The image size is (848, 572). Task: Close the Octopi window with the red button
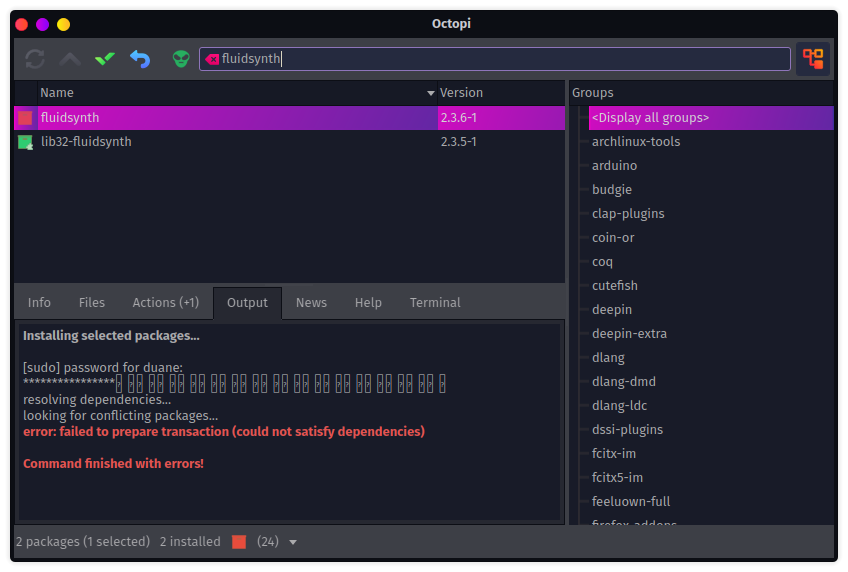click(x=22, y=24)
